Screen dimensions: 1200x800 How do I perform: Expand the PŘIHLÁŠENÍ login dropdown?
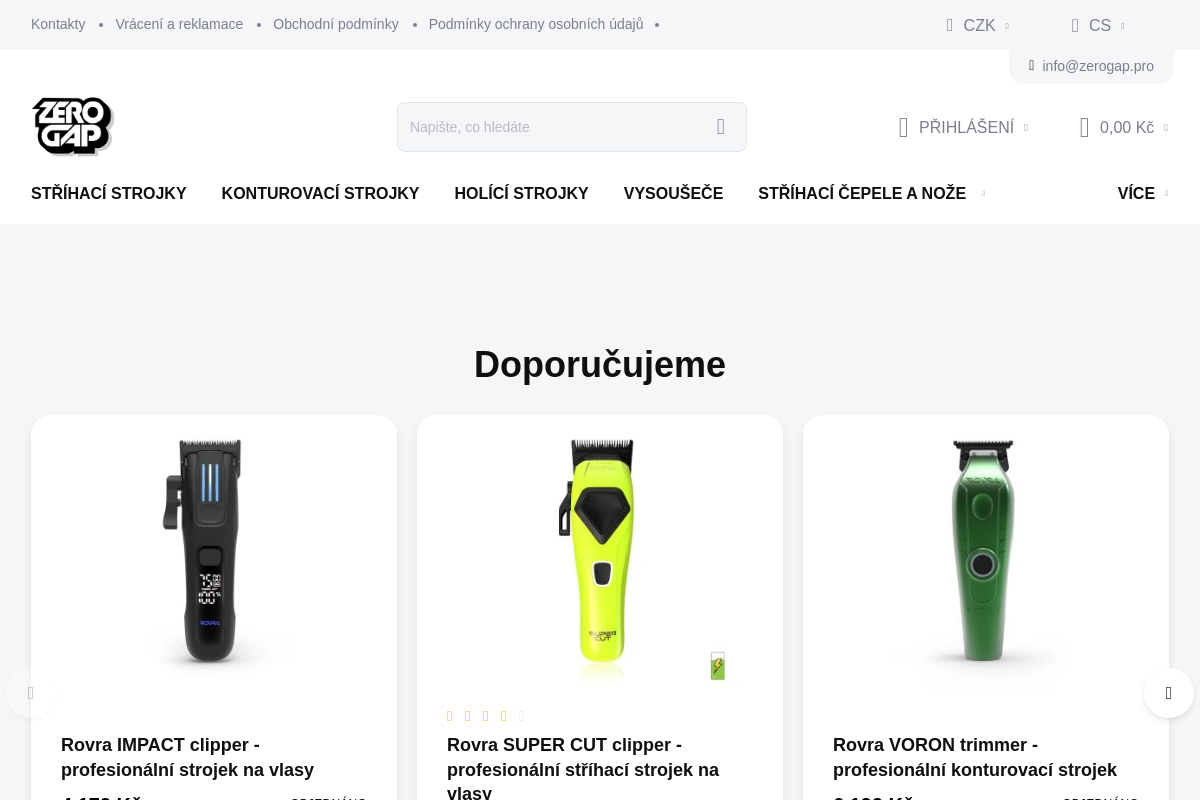pos(1025,128)
